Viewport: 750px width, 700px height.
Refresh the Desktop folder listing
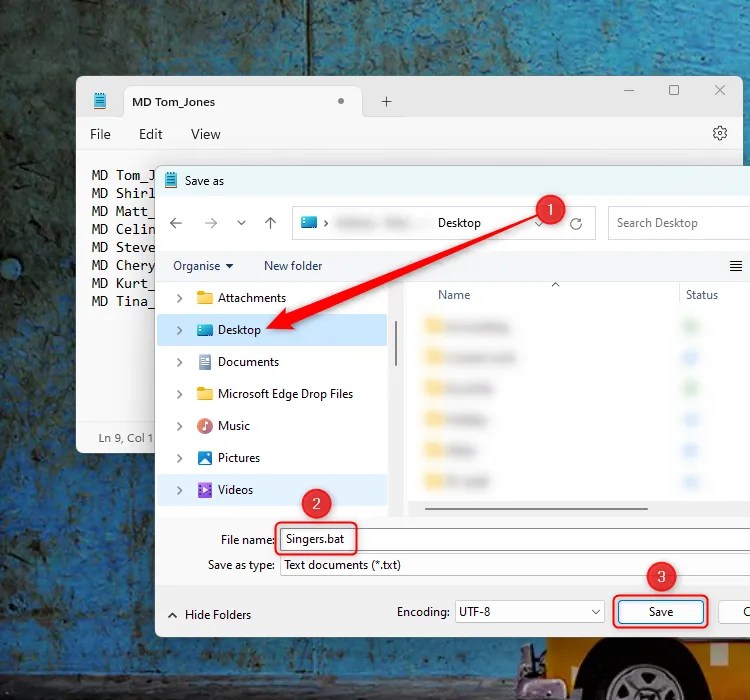coord(576,223)
